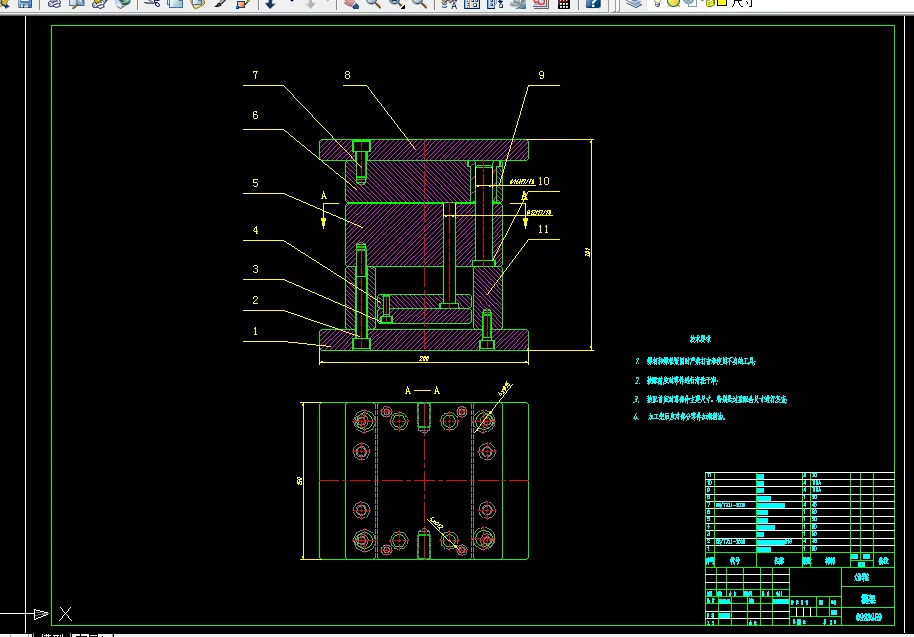
Task: Click the Zoom Previous magnifier
Action: pos(419,3)
